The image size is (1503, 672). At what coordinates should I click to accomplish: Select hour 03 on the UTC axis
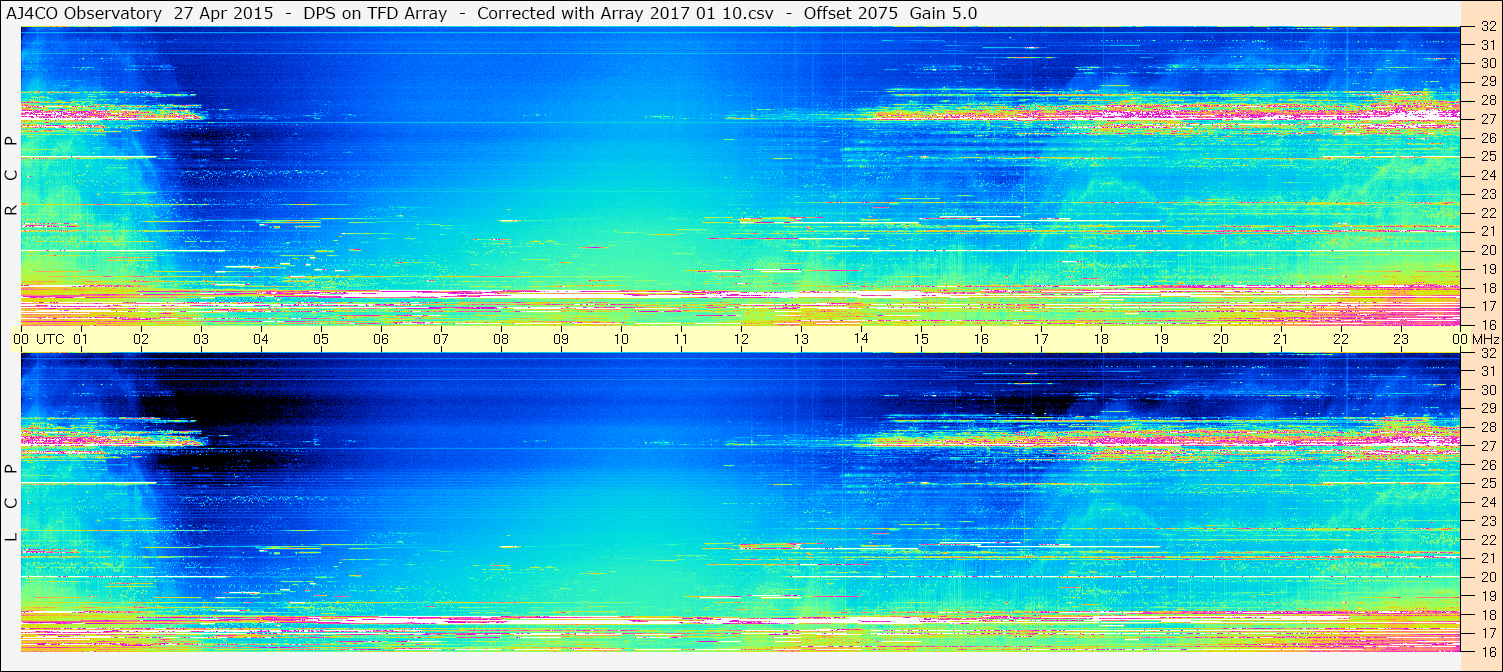[201, 339]
